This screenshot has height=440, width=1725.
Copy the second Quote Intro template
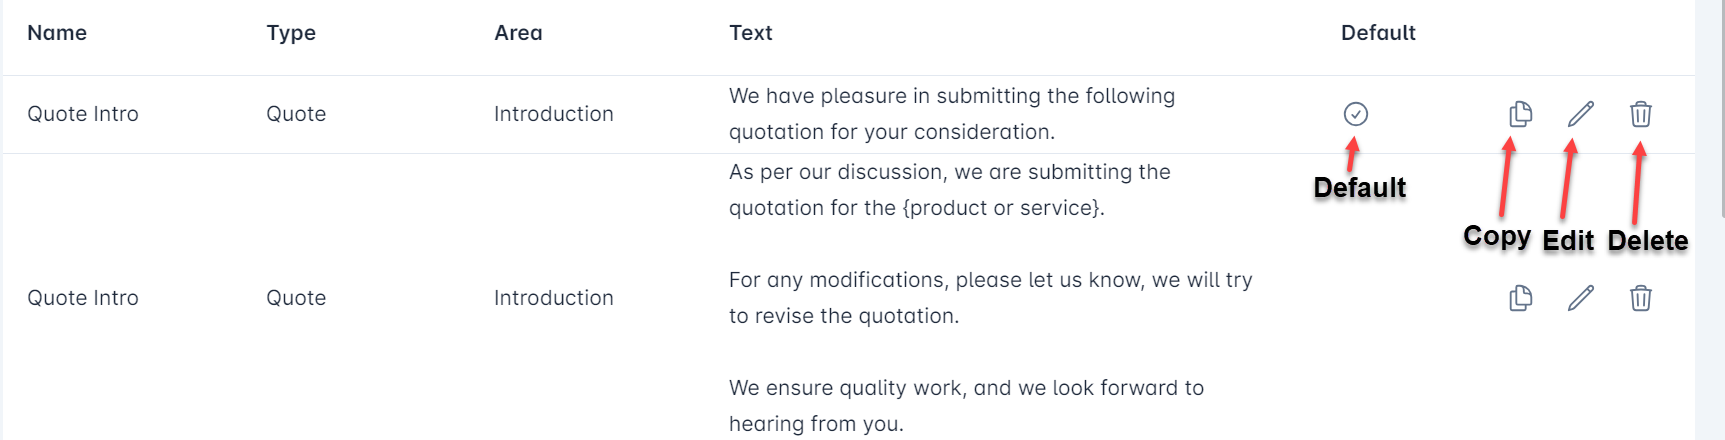pos(1520,298)
